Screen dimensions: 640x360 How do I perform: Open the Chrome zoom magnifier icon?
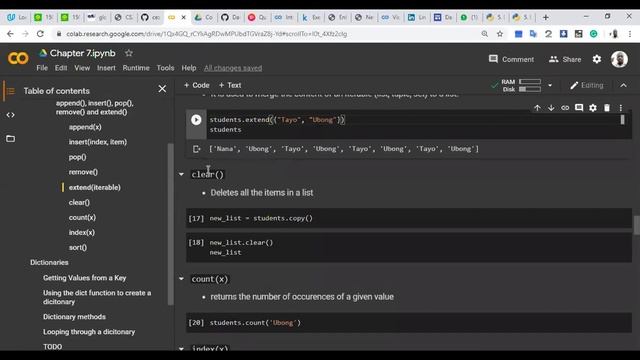coord(484,34)
